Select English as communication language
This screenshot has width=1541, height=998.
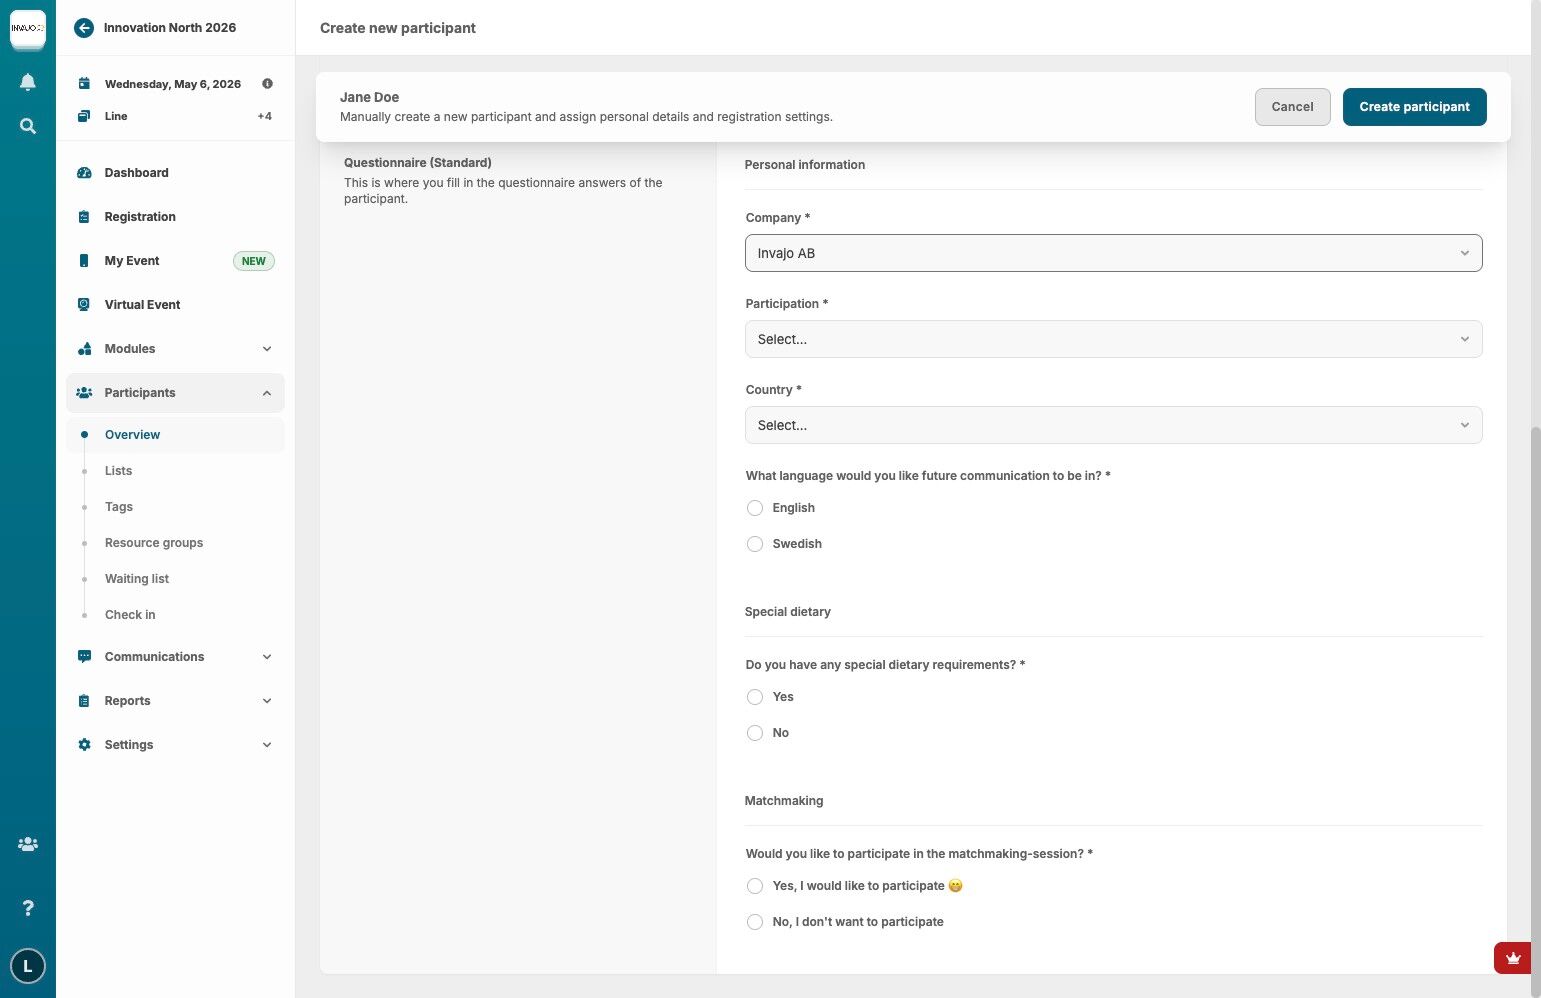(755, 508)
